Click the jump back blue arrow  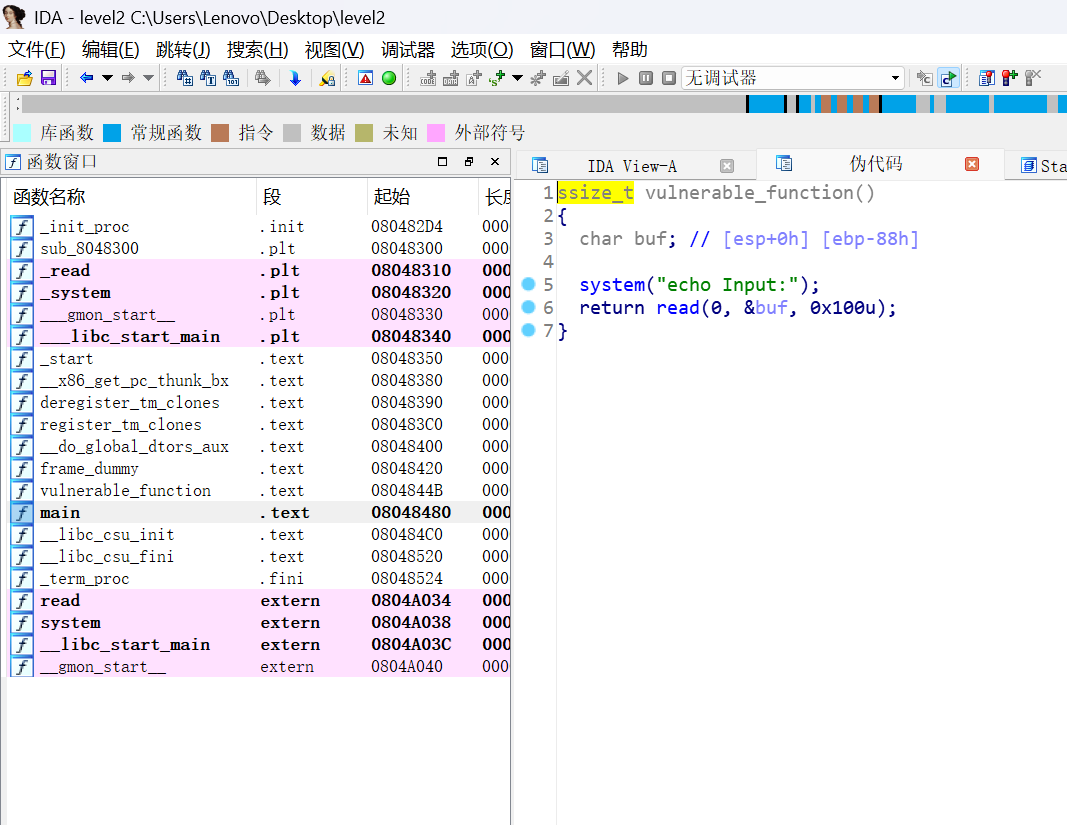(x=86, y=78)
